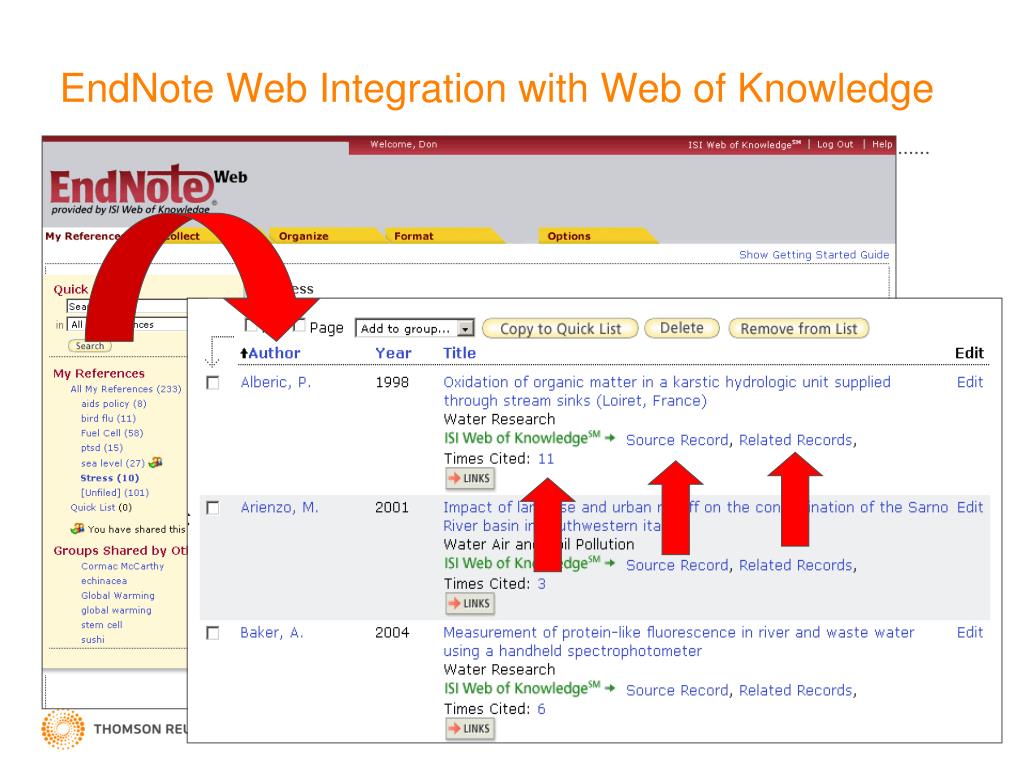Edit the Baker, A. reference

click(x=970, y=633)
